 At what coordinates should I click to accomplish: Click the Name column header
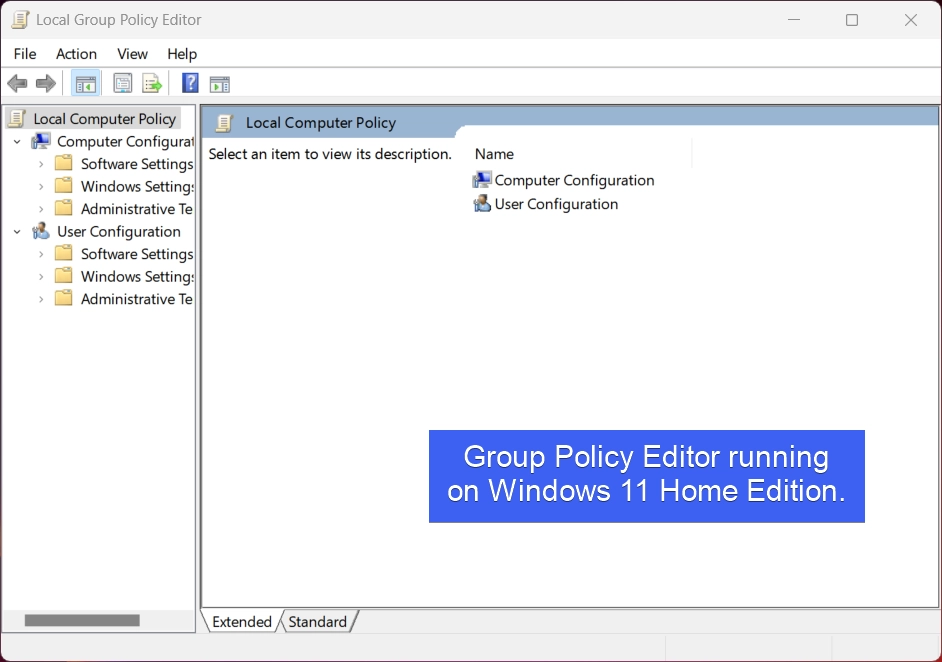[581, 154]
